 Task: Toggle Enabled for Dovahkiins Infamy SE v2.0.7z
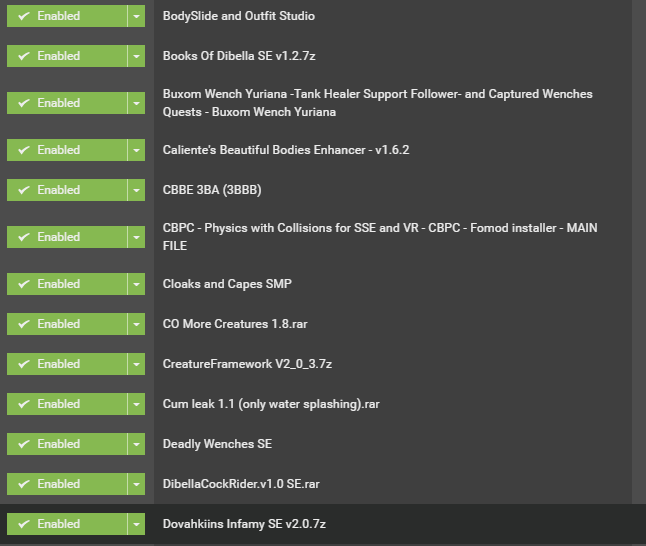pos(67,524)
